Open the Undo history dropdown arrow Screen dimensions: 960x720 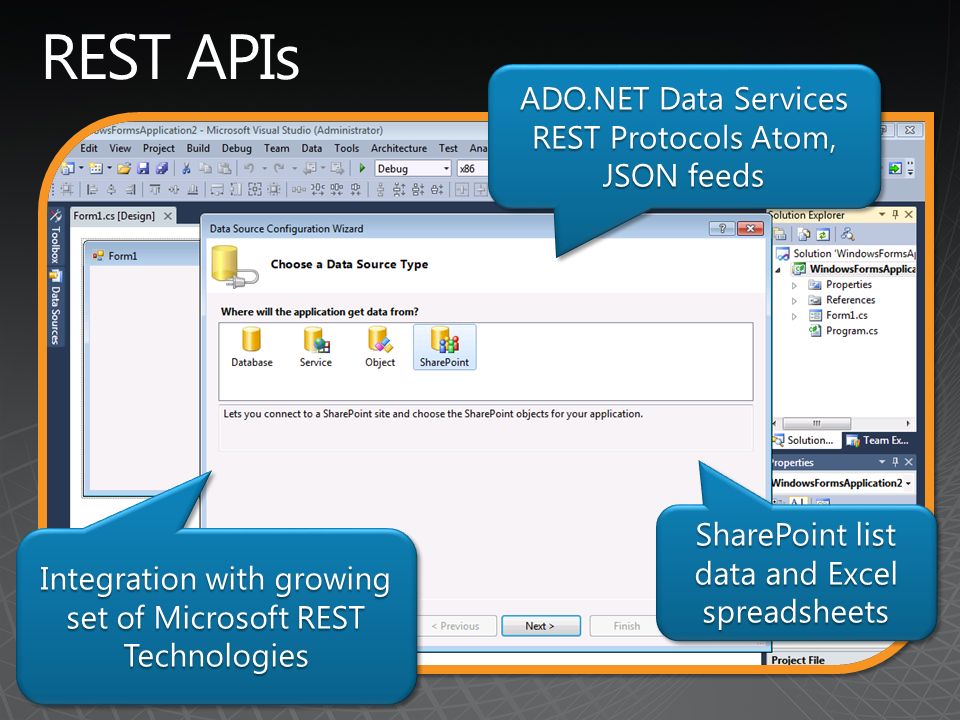click(x=264, y=168)
